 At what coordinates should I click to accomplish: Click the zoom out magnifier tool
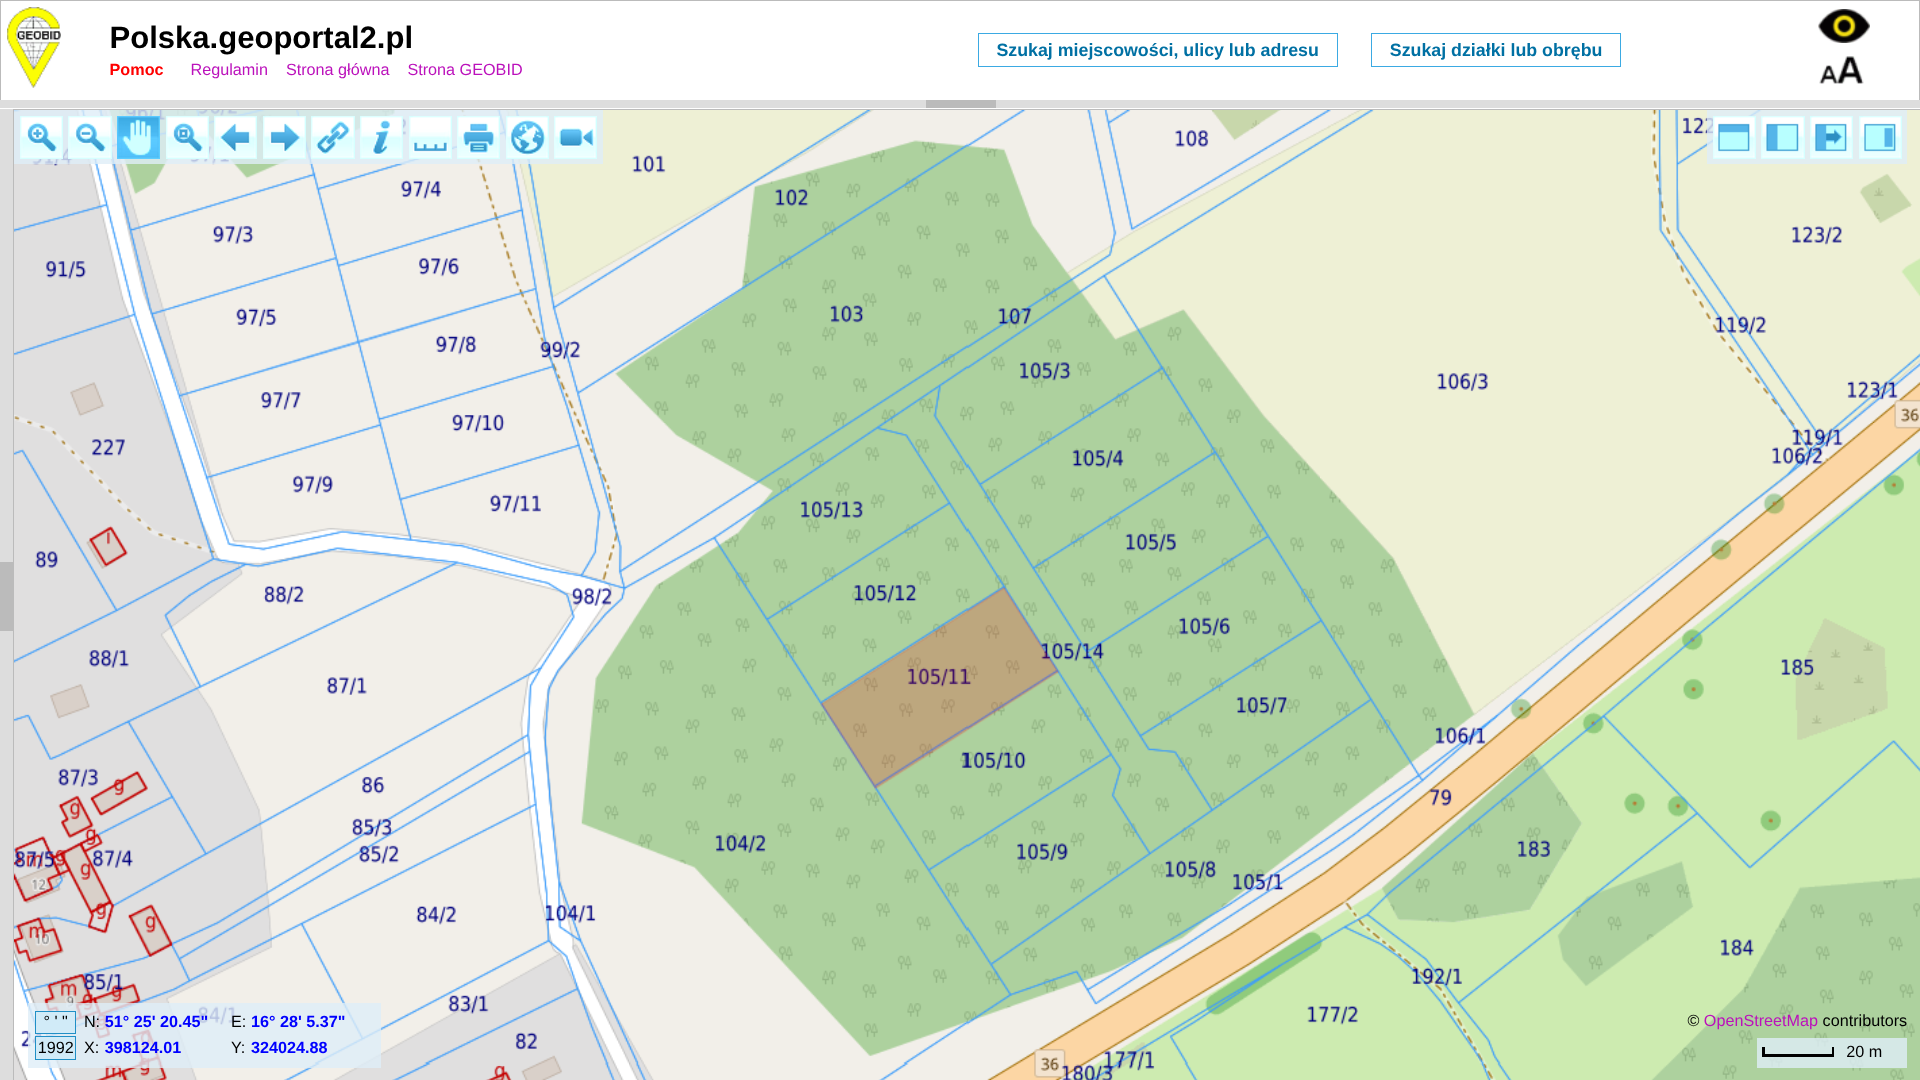coord(90,138)
